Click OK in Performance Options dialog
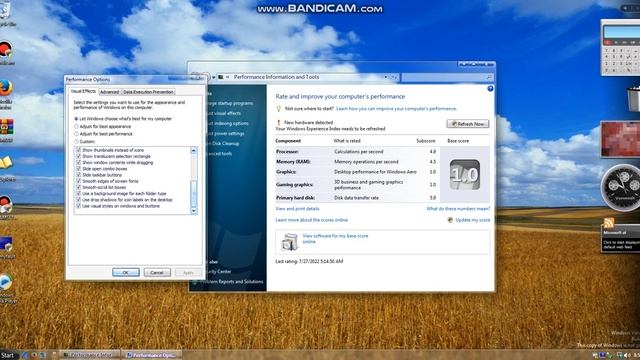Viewport: 640px width, 360px height. click(126, 272)
